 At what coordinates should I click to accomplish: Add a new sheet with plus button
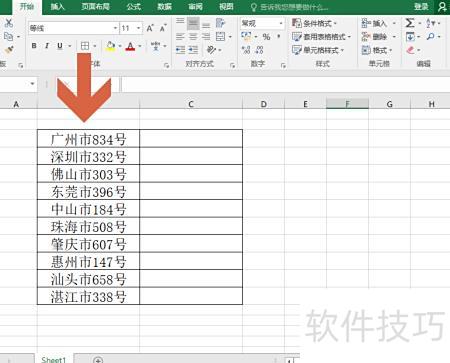coord(98,360)
